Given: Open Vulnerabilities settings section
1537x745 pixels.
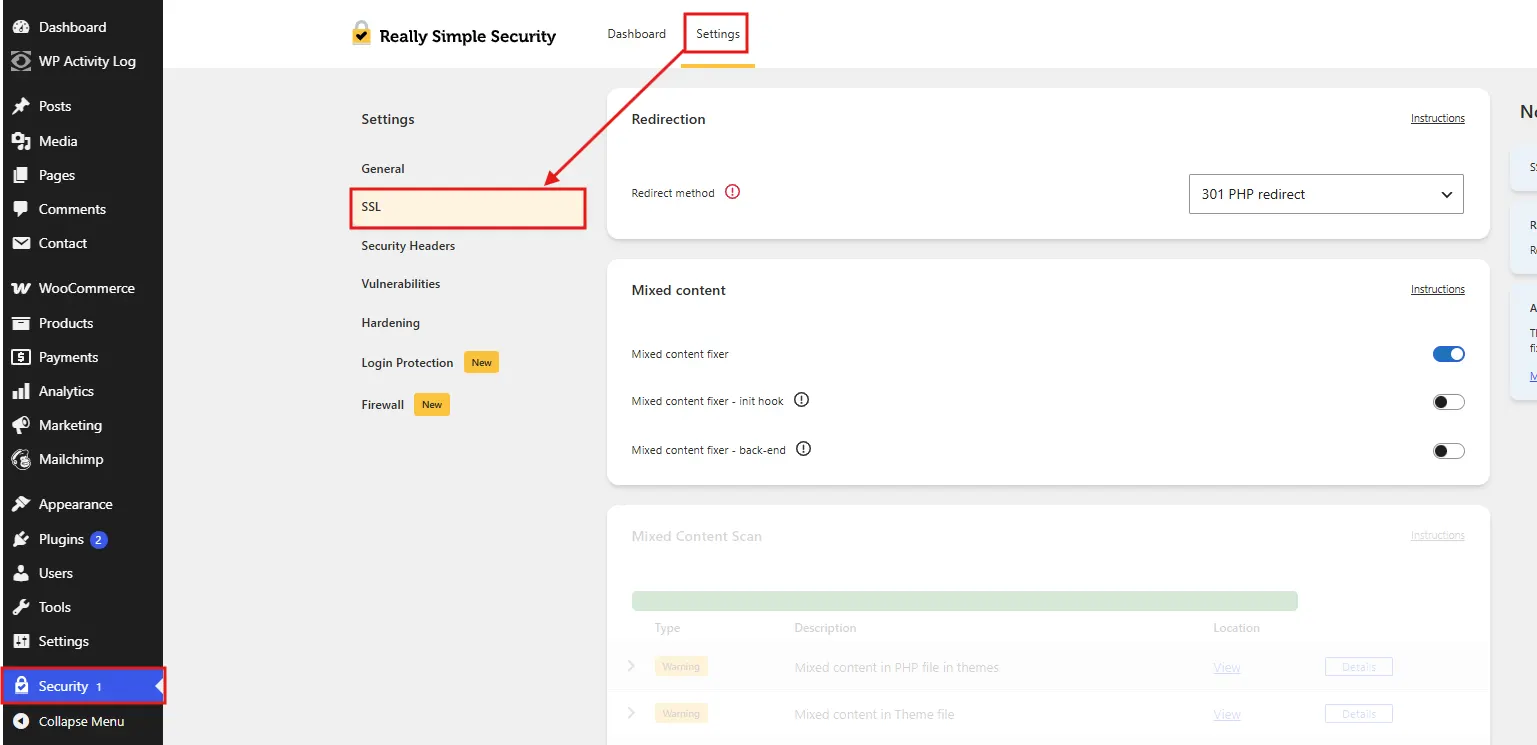Looking at the screenshot, I should coord(401,284).
